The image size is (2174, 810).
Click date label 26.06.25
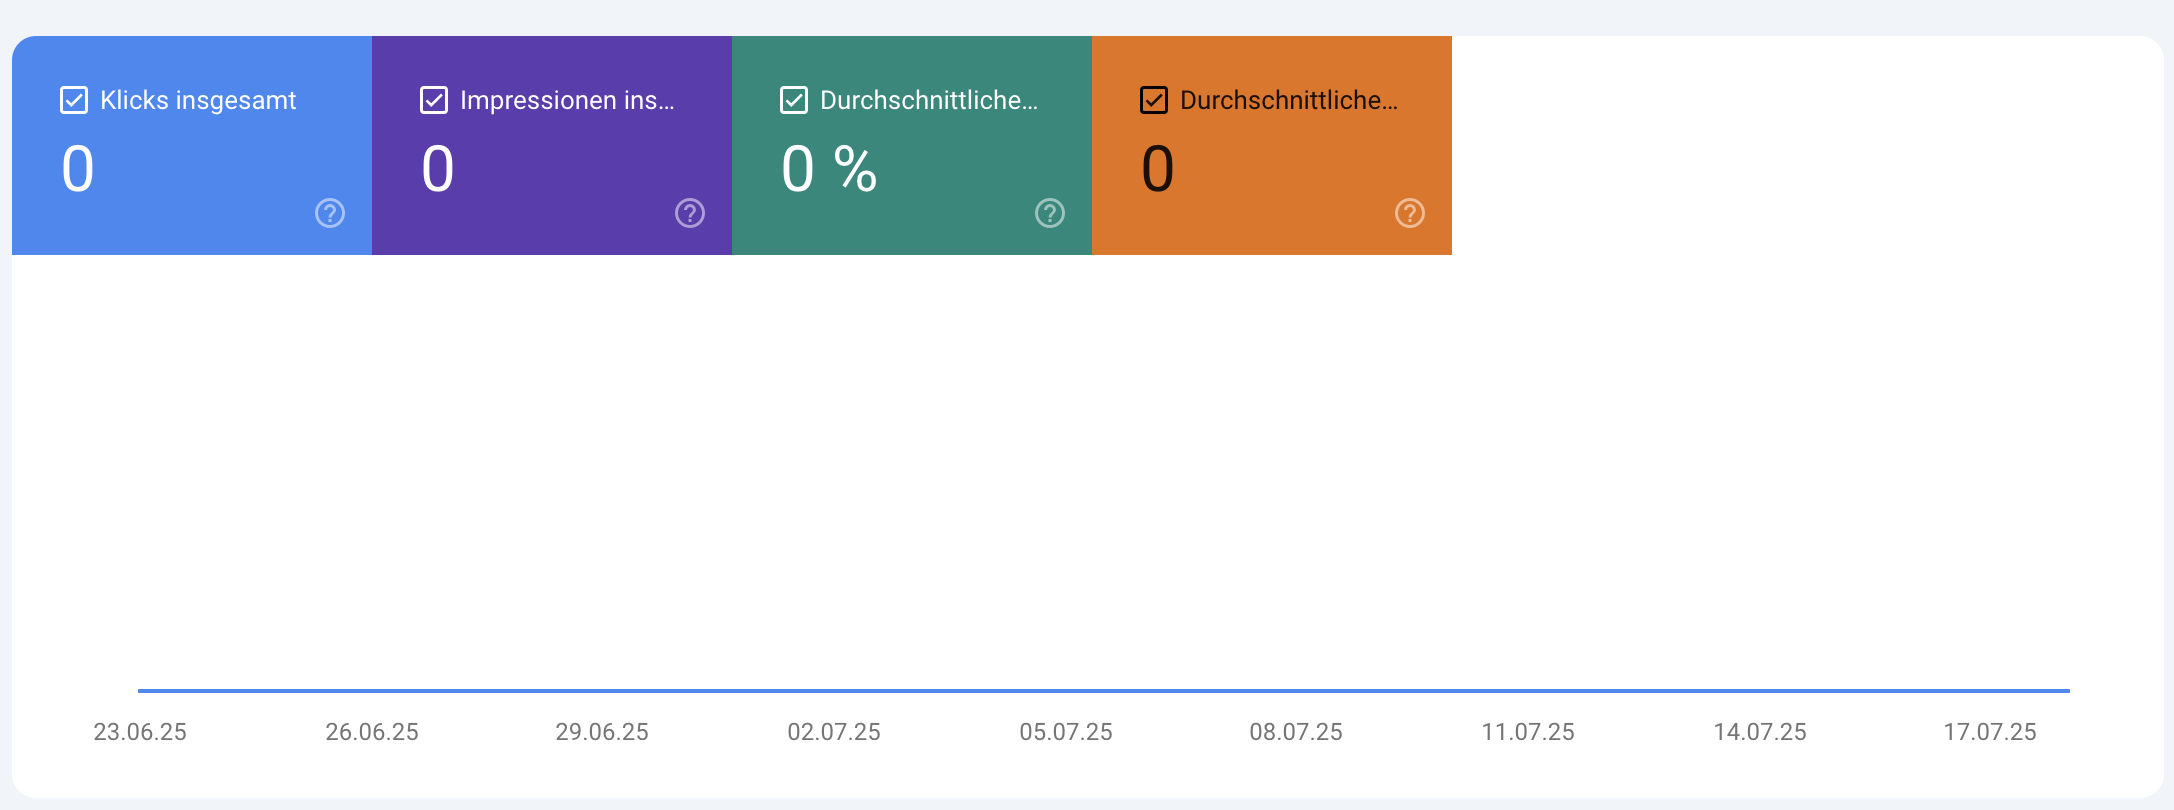pyautogui.click(x=372, y=732)
